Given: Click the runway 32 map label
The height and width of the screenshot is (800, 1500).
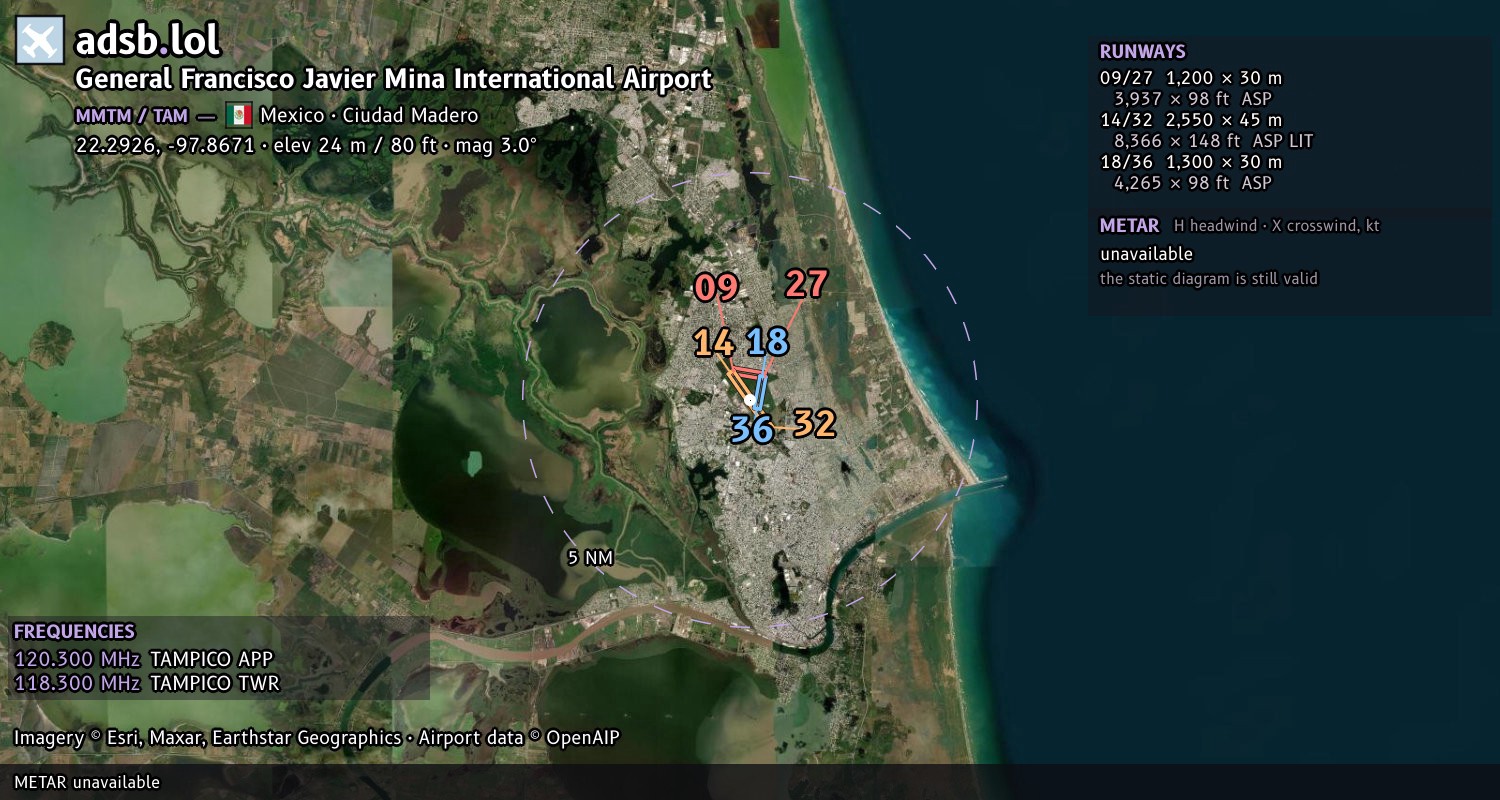Looking at the screenshot, I should click(x=814, y=424).
